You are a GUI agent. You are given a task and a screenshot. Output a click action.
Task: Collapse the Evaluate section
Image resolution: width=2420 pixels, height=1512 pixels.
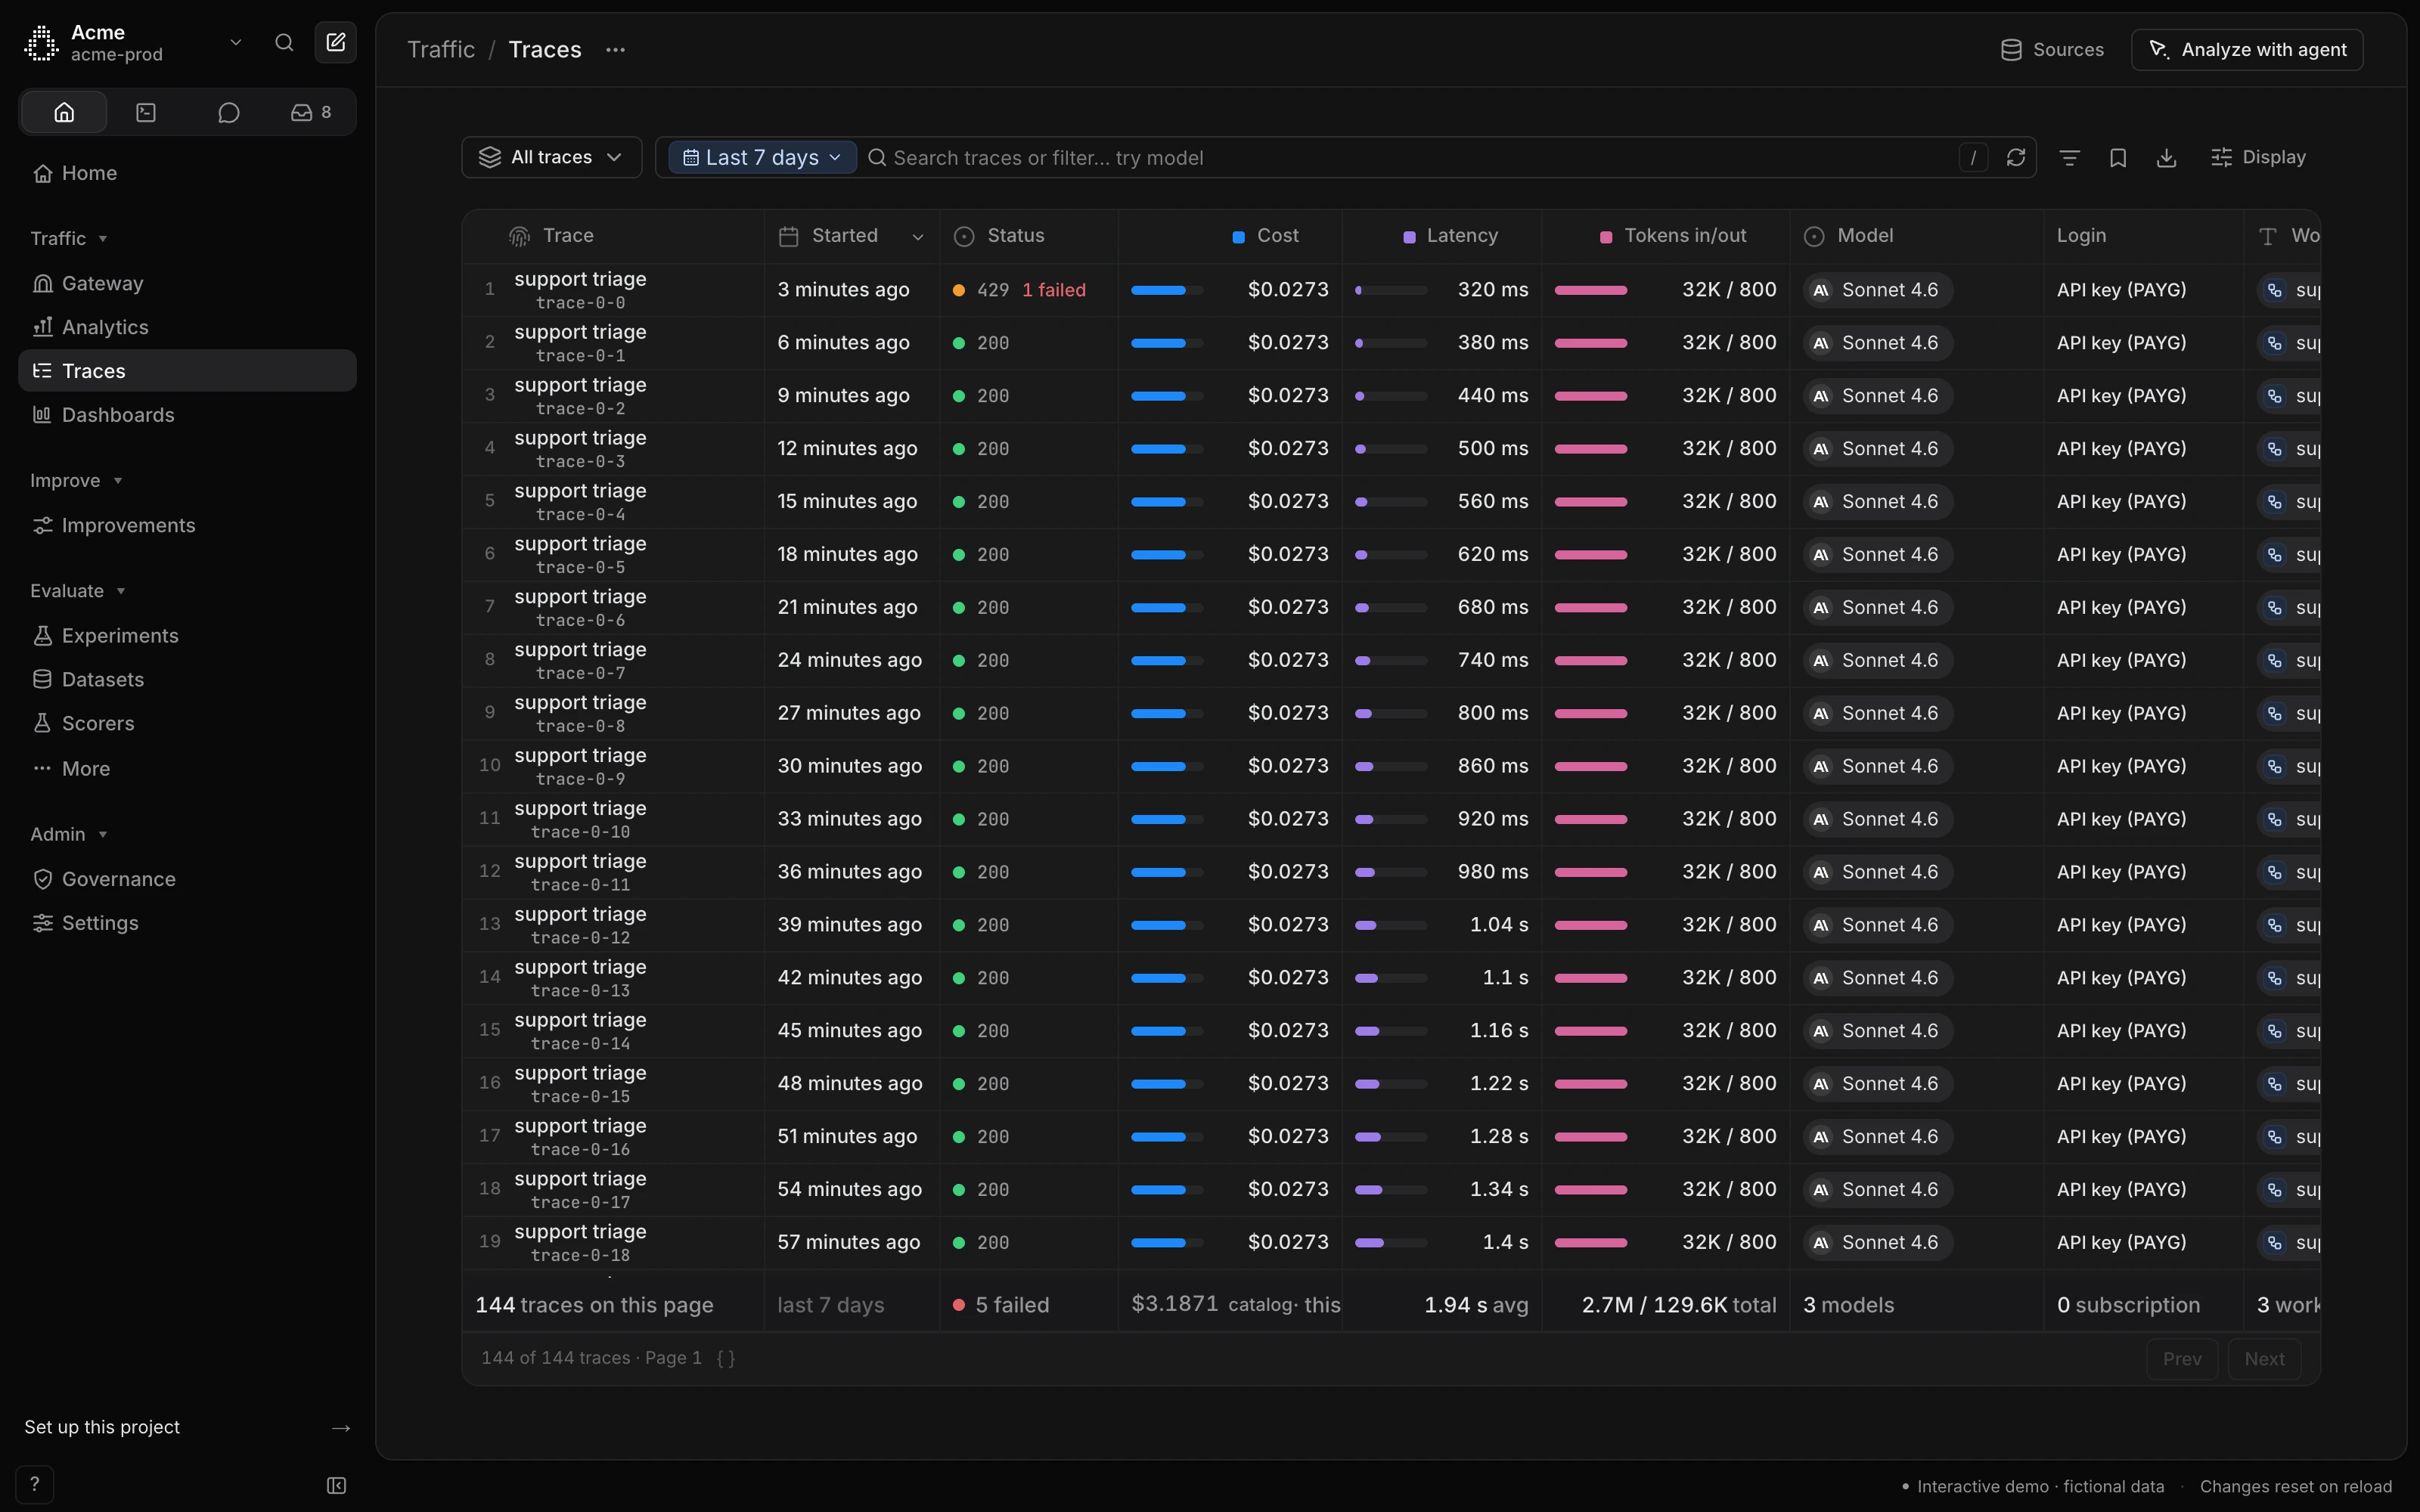pyautogui.click(x=78, y=591)
